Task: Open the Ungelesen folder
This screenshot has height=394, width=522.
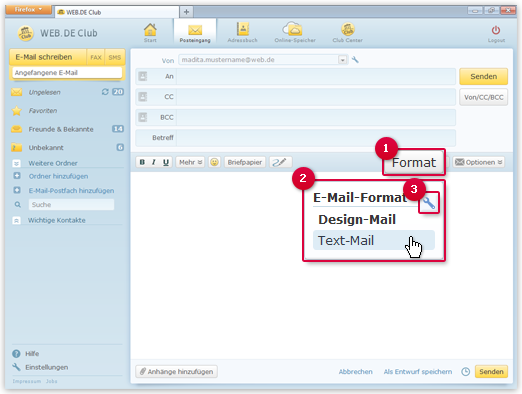Action: tap(44, 92)
